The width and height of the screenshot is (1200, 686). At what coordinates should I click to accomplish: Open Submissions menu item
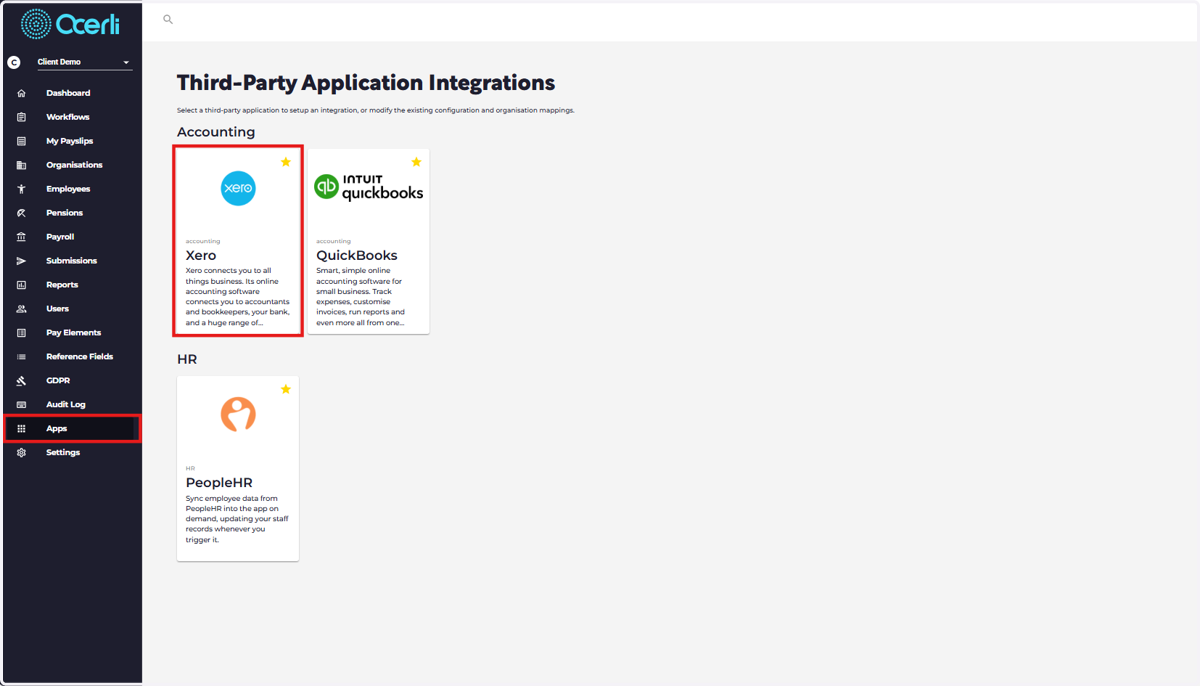[72, 261]
